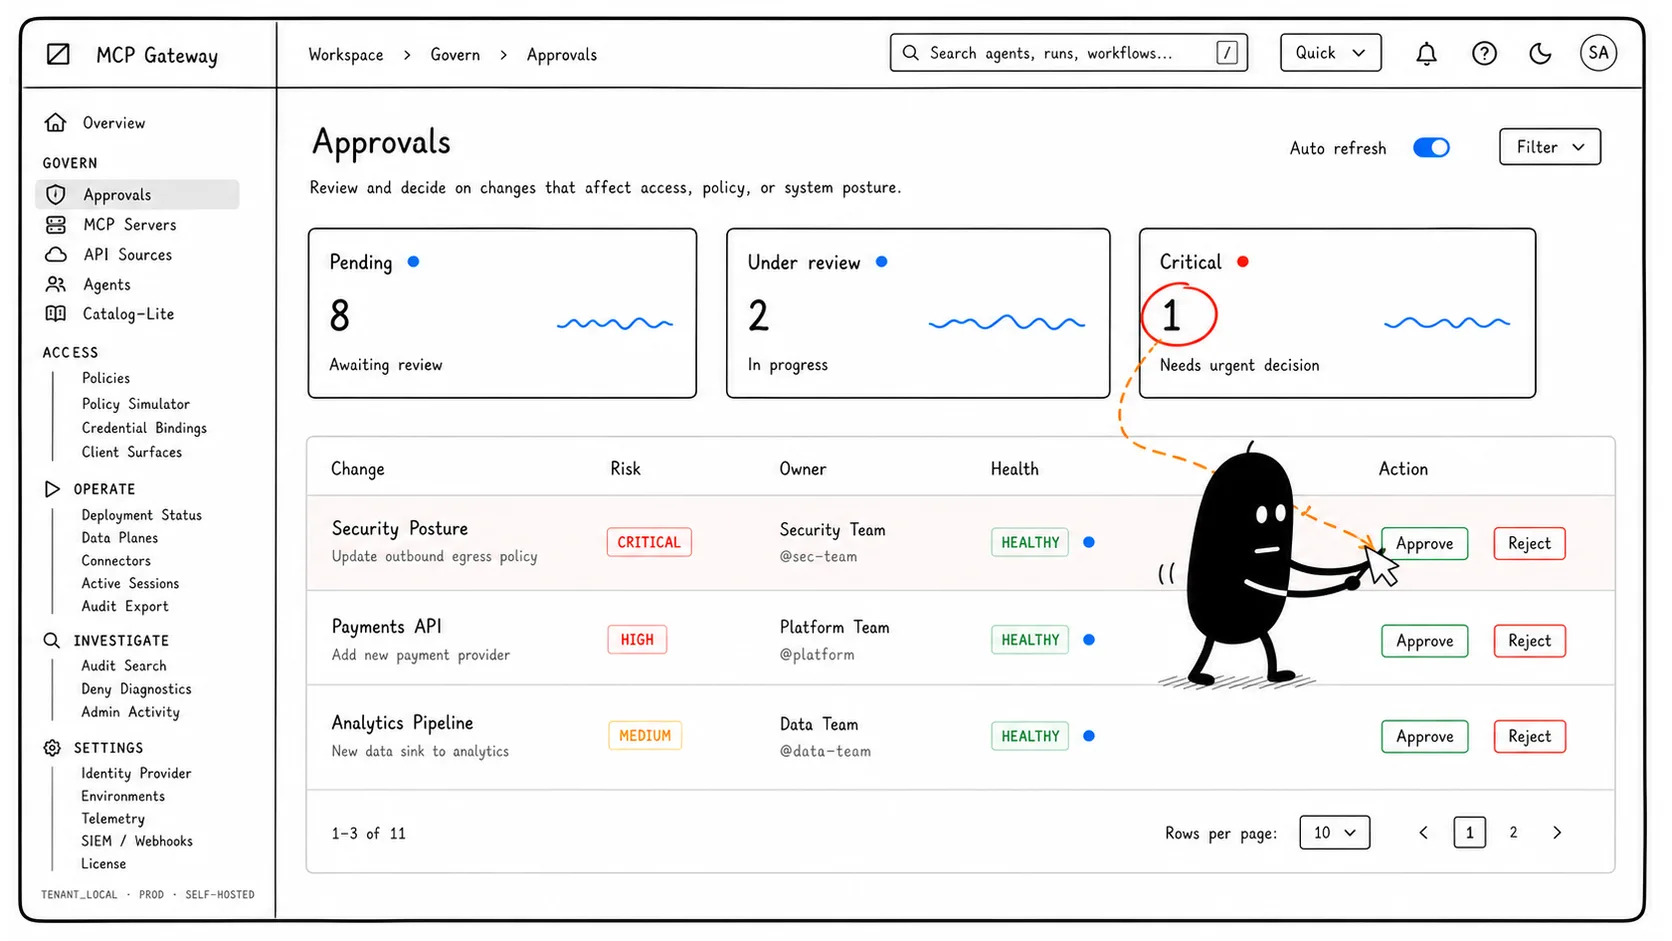Click the Agents people icon
Image resolution: width=1672 pixels, height=941 pixels.
[56, 285]
